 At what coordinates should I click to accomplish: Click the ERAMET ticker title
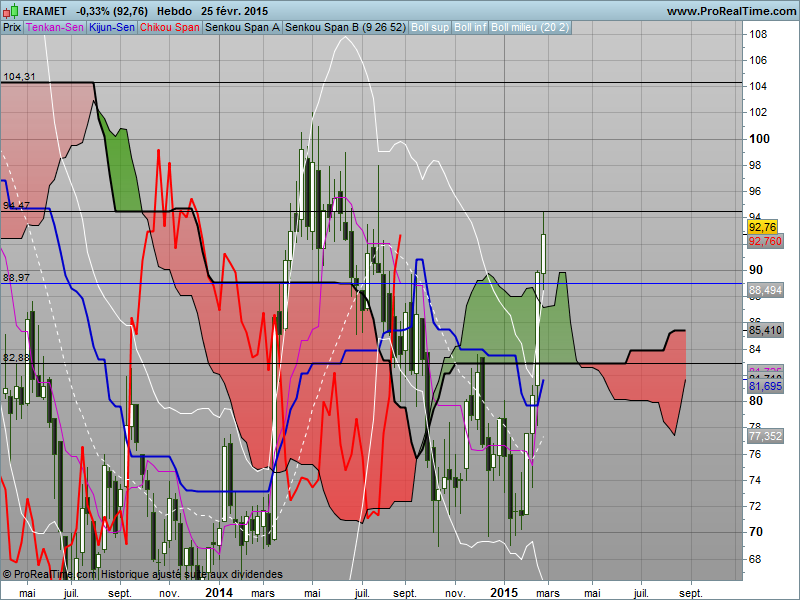(x=44, y=11)
